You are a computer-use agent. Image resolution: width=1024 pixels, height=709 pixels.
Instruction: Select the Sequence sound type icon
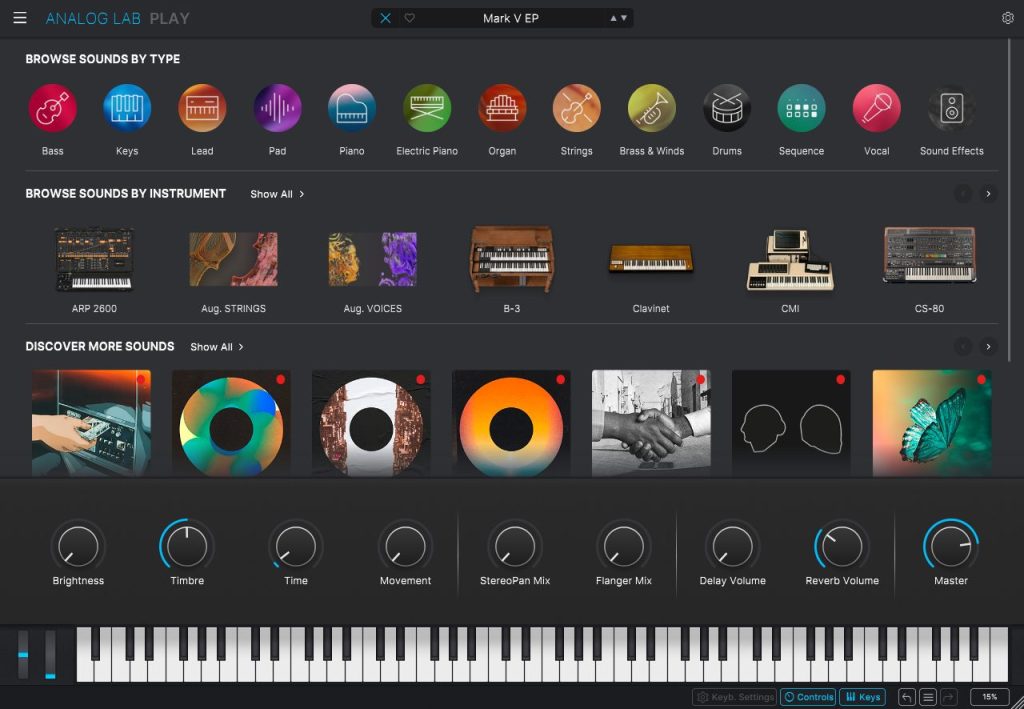click(x=801, y=108)
